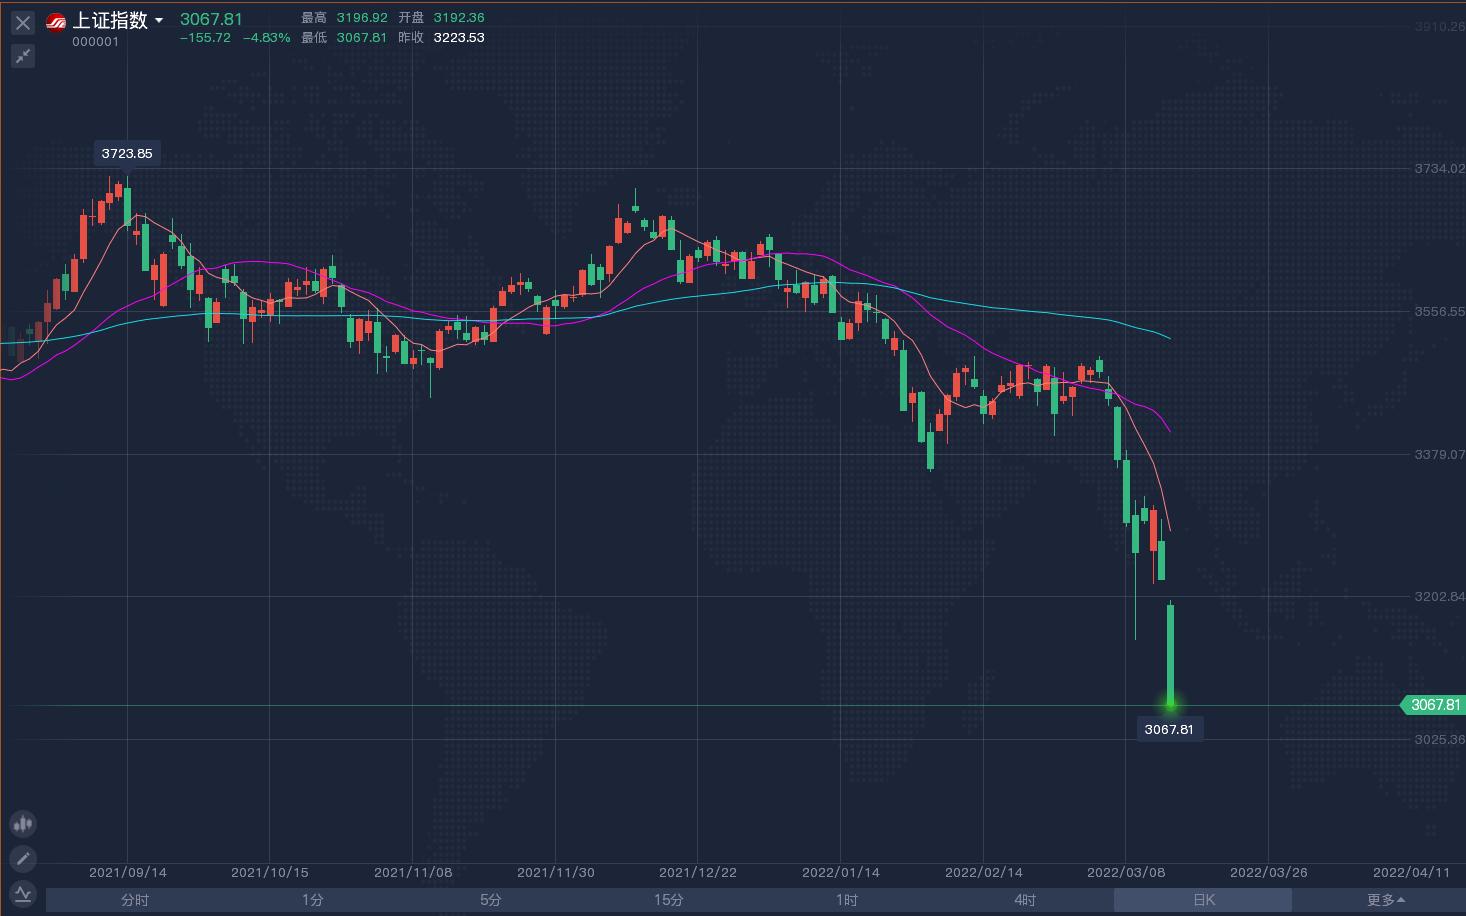
Task: Switch to the 1时 timeframe tab
Action: pyautogui.click(x=847, y=900)
